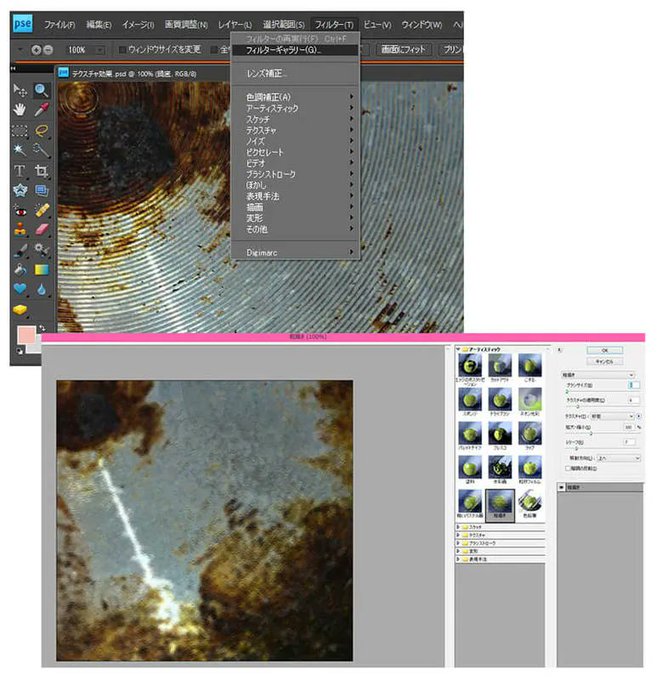Select the Magic Wand tool
The height and width of the screenshot is (680, 657).
[20, 150]
